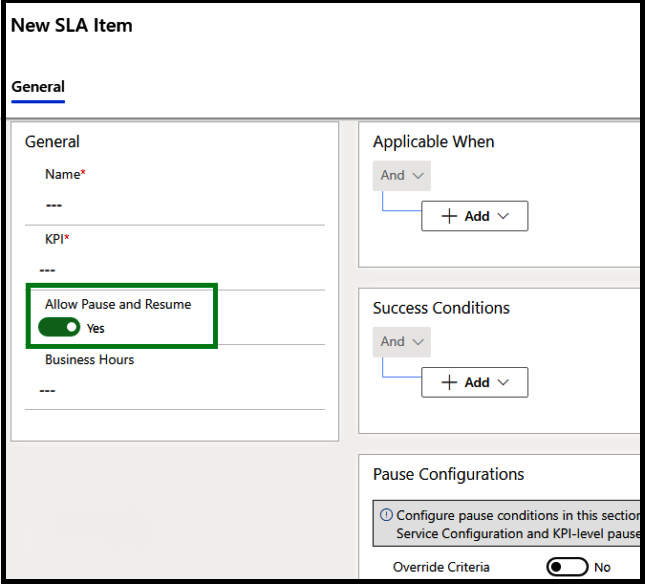Click Add button under Applicable When
This screenshot has width=645, height=584.
pyautogui.click(x=475, y=216)
